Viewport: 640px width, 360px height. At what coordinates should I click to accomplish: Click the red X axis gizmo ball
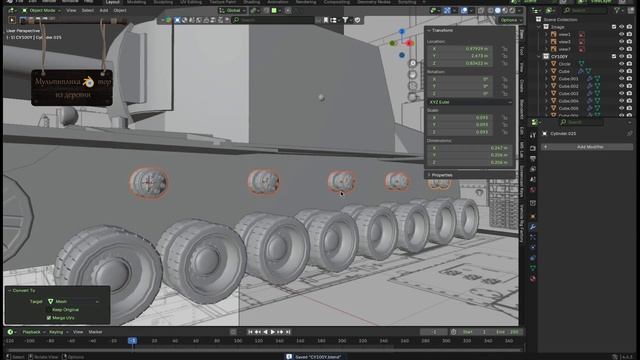(x=410, y=43)
